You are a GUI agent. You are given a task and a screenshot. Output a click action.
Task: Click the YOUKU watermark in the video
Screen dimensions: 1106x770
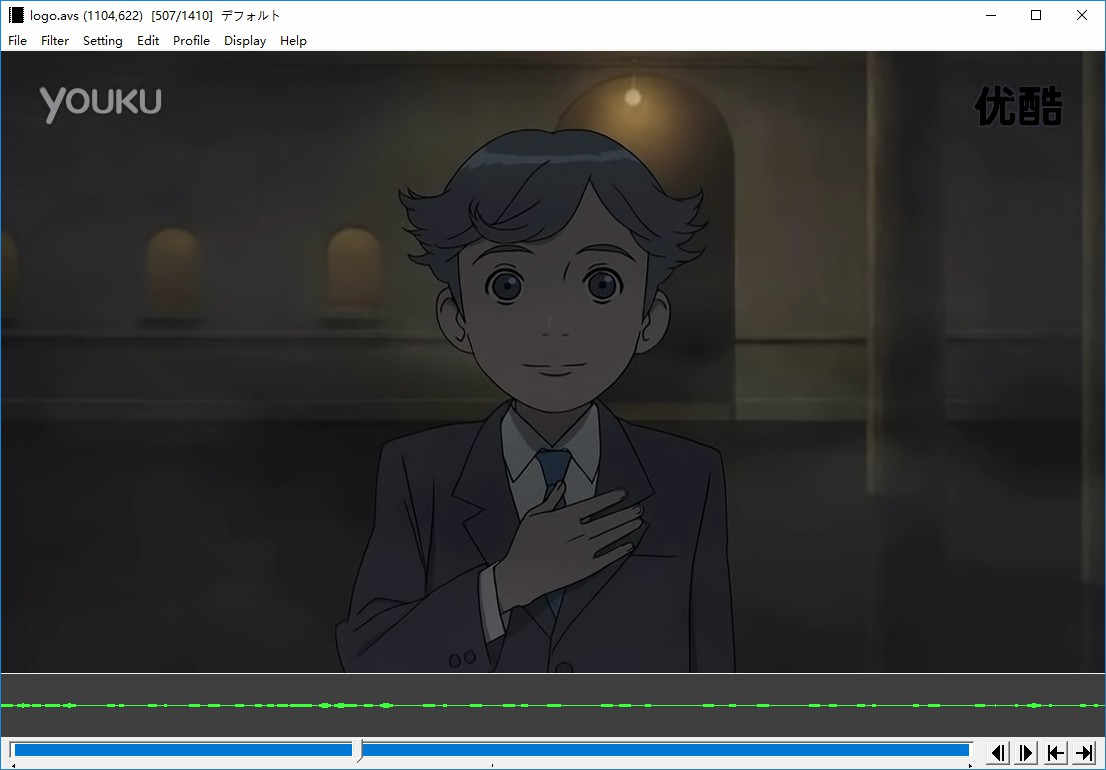point(100,103)
